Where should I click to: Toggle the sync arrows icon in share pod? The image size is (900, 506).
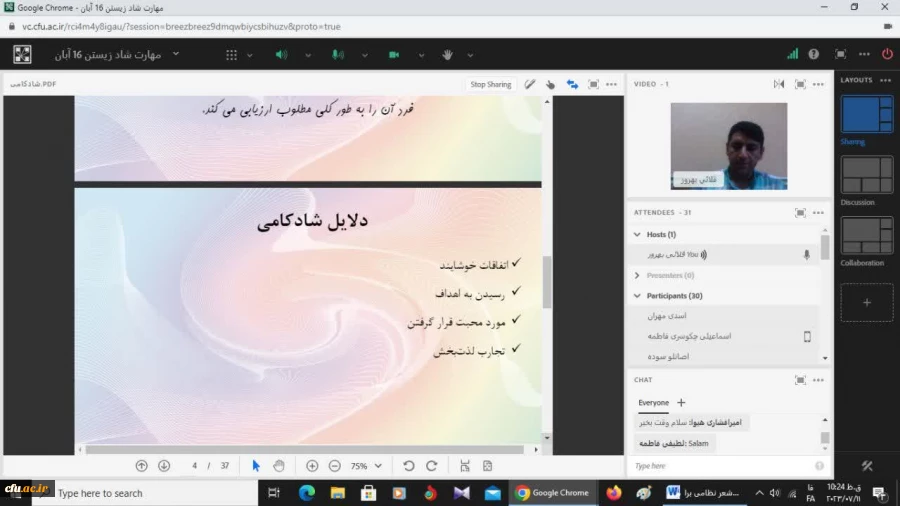pyautogui.click(x=572, y=84)
